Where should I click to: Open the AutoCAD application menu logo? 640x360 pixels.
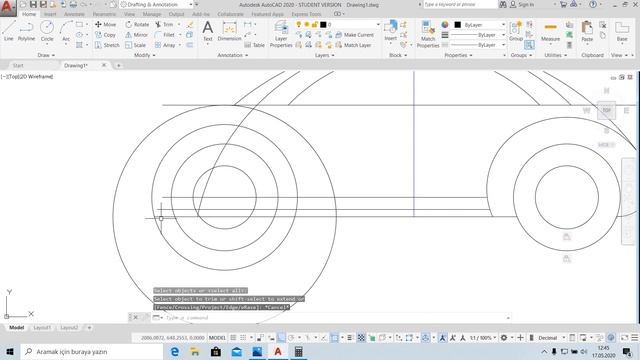tap(8, 8)
